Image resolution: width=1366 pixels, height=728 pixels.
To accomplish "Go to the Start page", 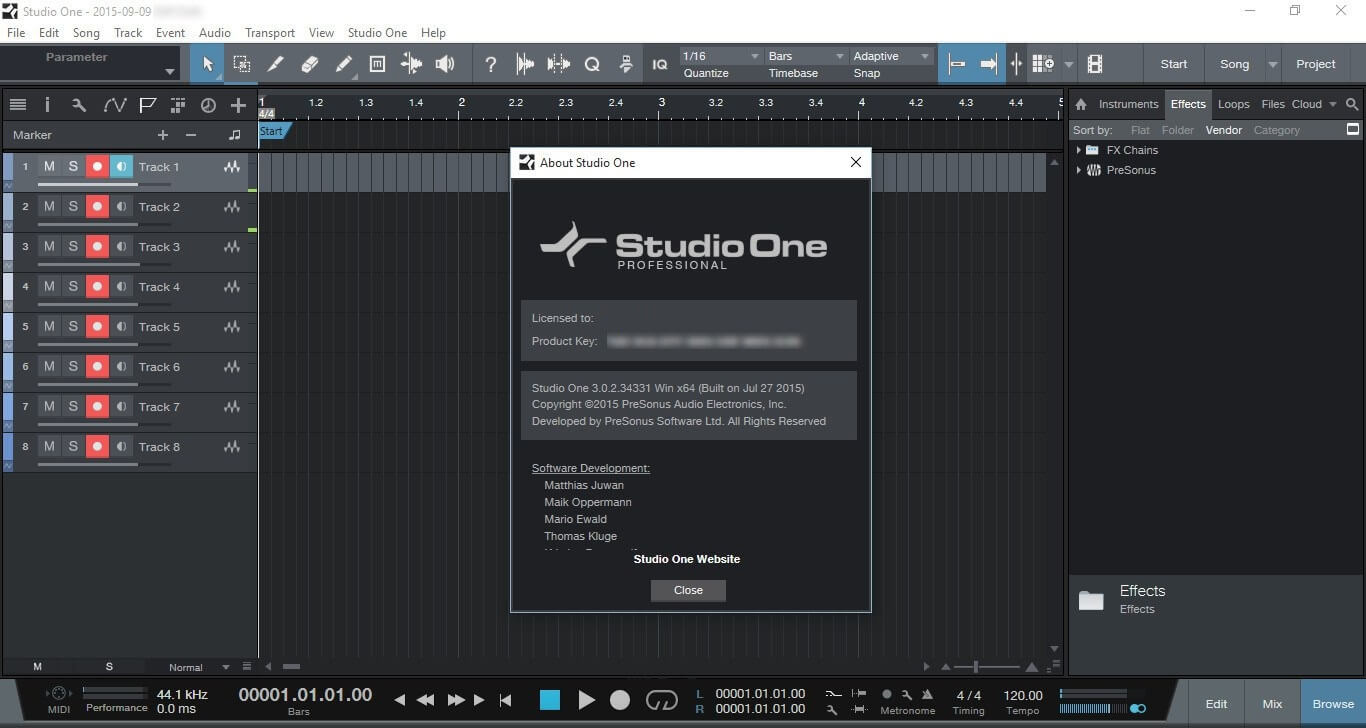I will tap(1174, 64).
